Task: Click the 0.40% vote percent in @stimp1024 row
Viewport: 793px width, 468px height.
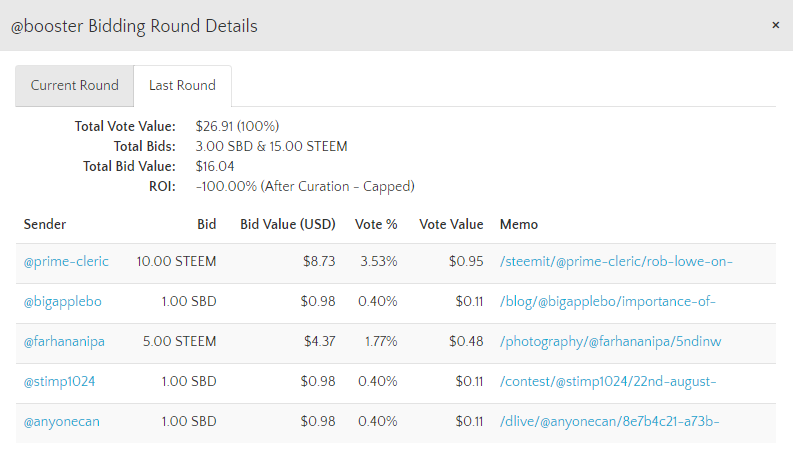Action: point(377,381)
